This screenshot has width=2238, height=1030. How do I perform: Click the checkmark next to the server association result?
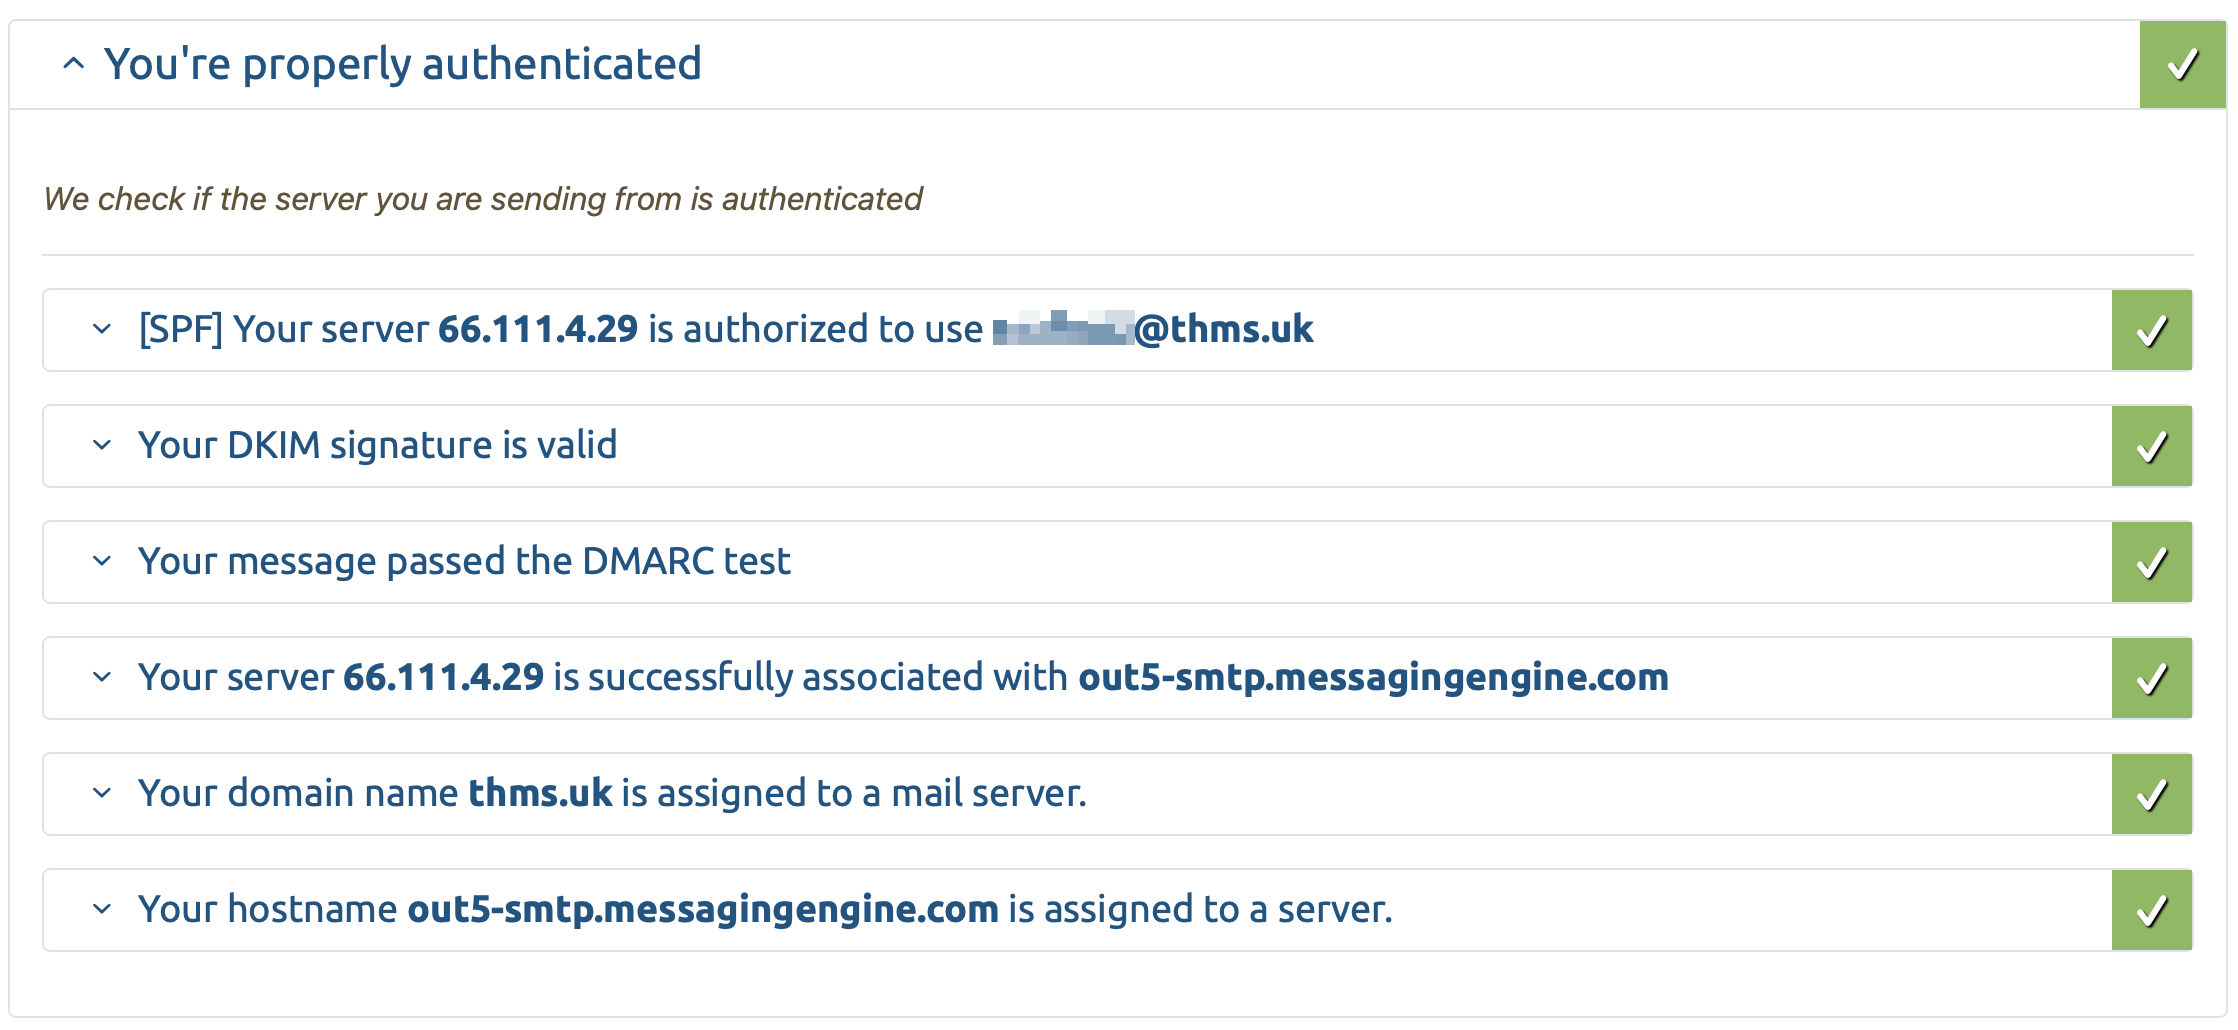2151,678
